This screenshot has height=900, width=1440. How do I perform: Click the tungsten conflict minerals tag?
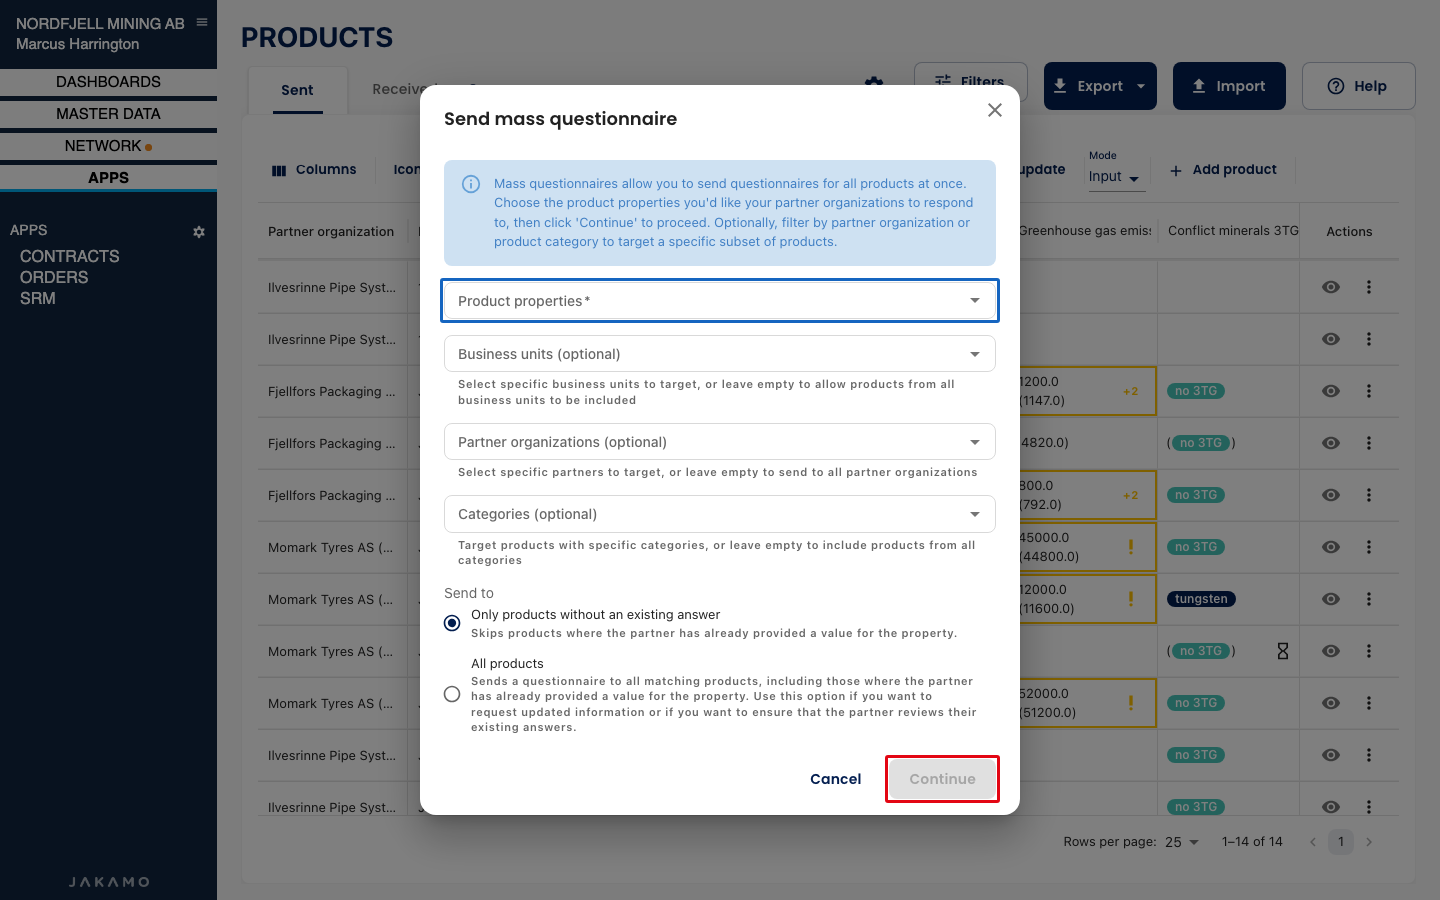click(x=1201, y=599)
